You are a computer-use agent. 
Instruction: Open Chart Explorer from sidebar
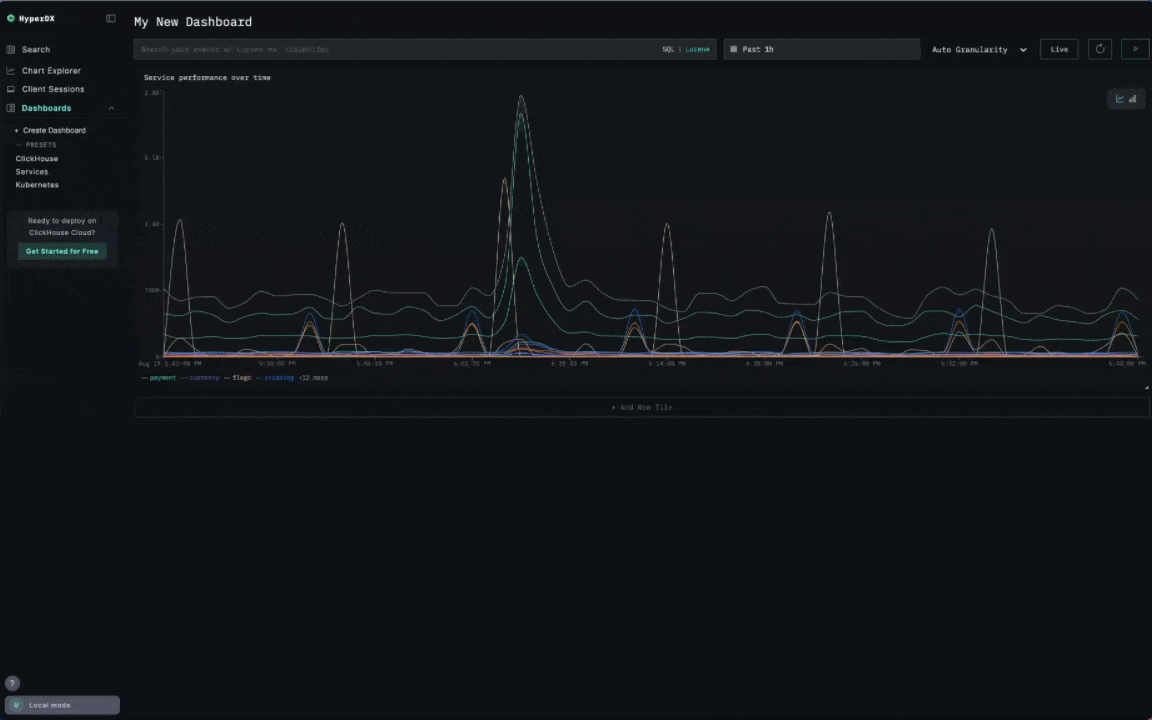coord(51,71)
